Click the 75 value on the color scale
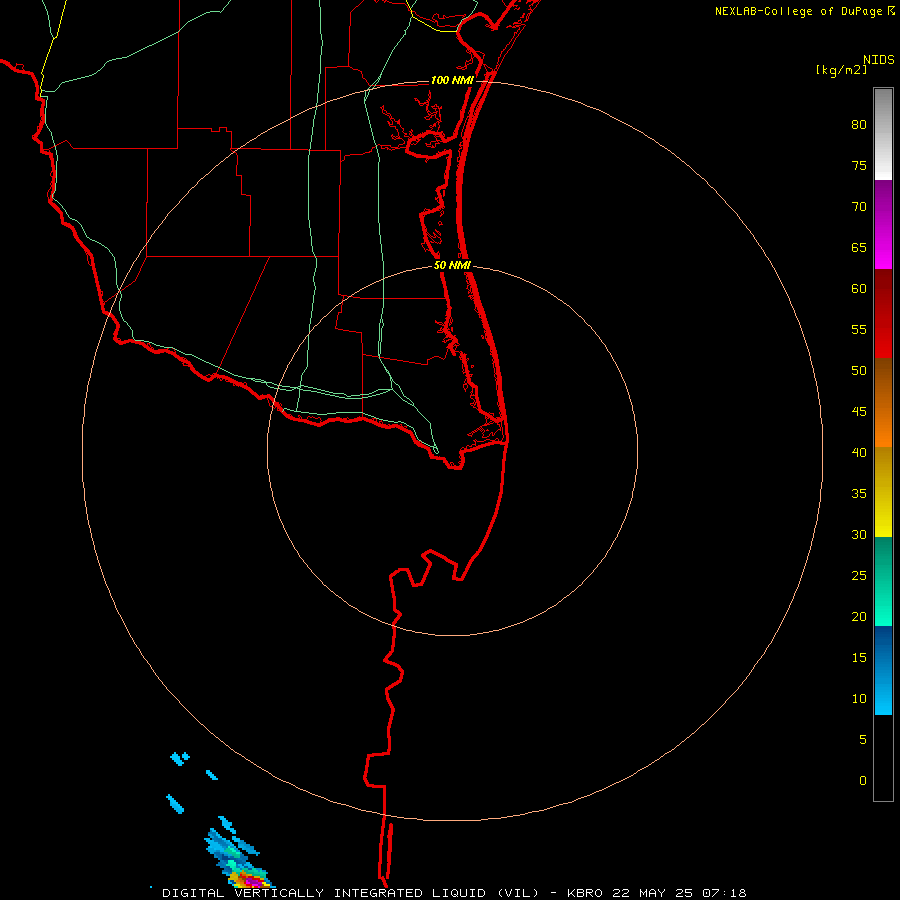The image size is (900, 900). click(859, 165)
